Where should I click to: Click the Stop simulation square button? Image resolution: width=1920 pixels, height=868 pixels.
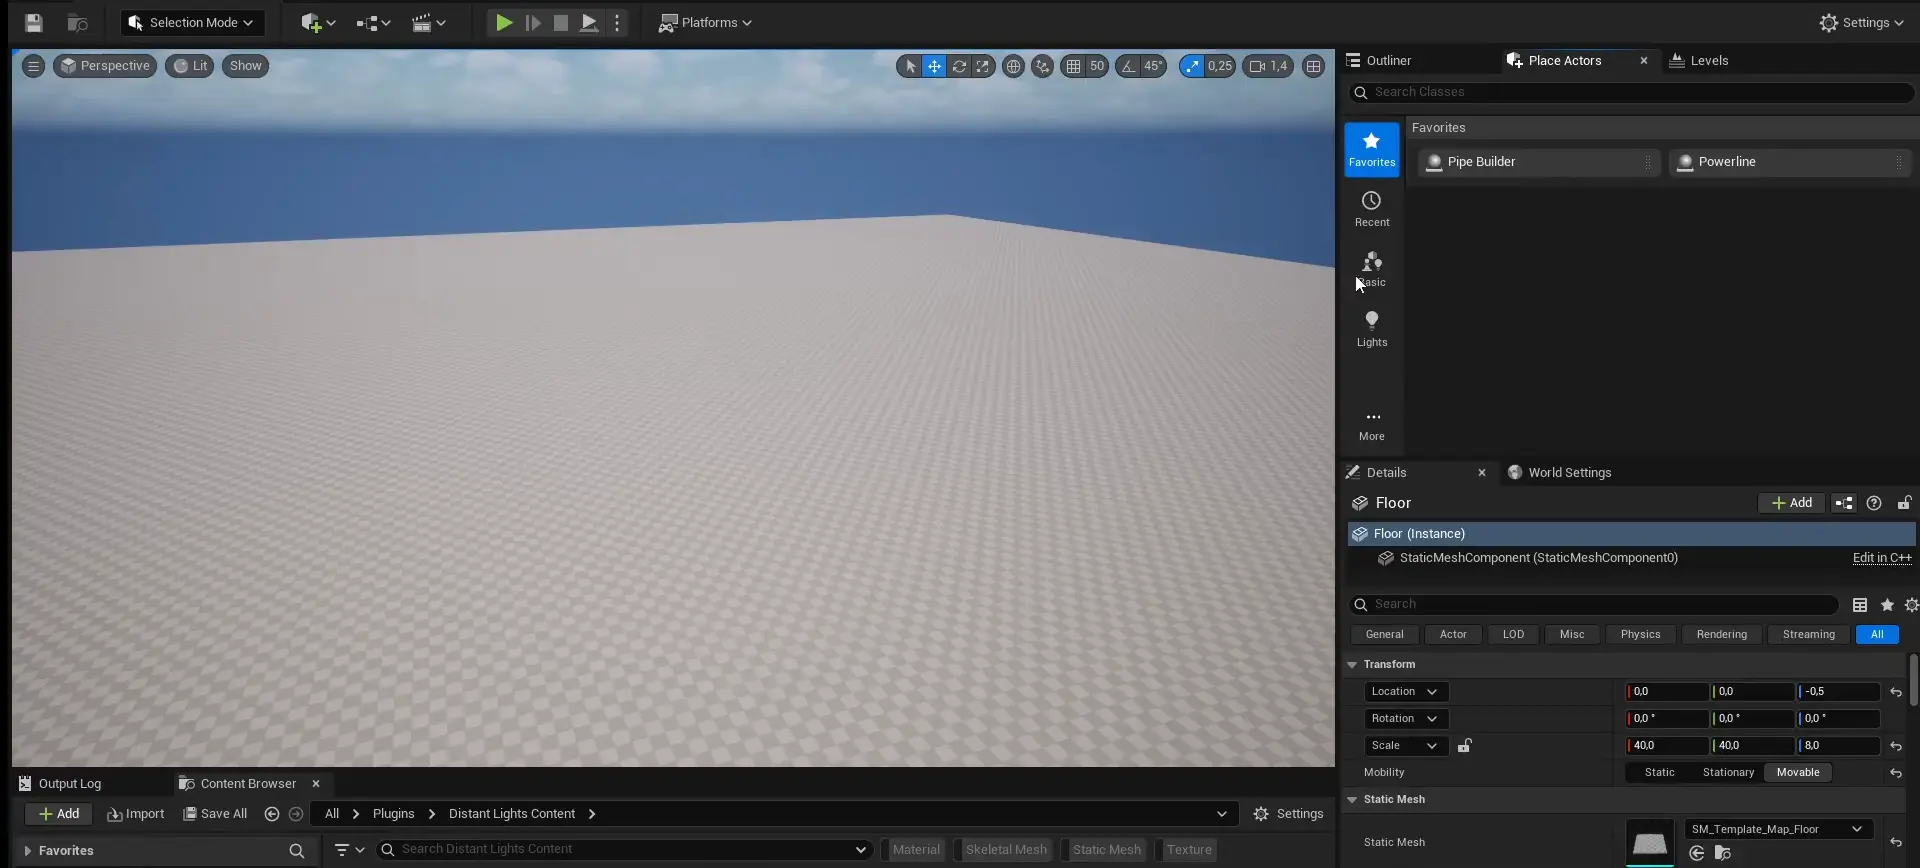(x=561, y=22)
